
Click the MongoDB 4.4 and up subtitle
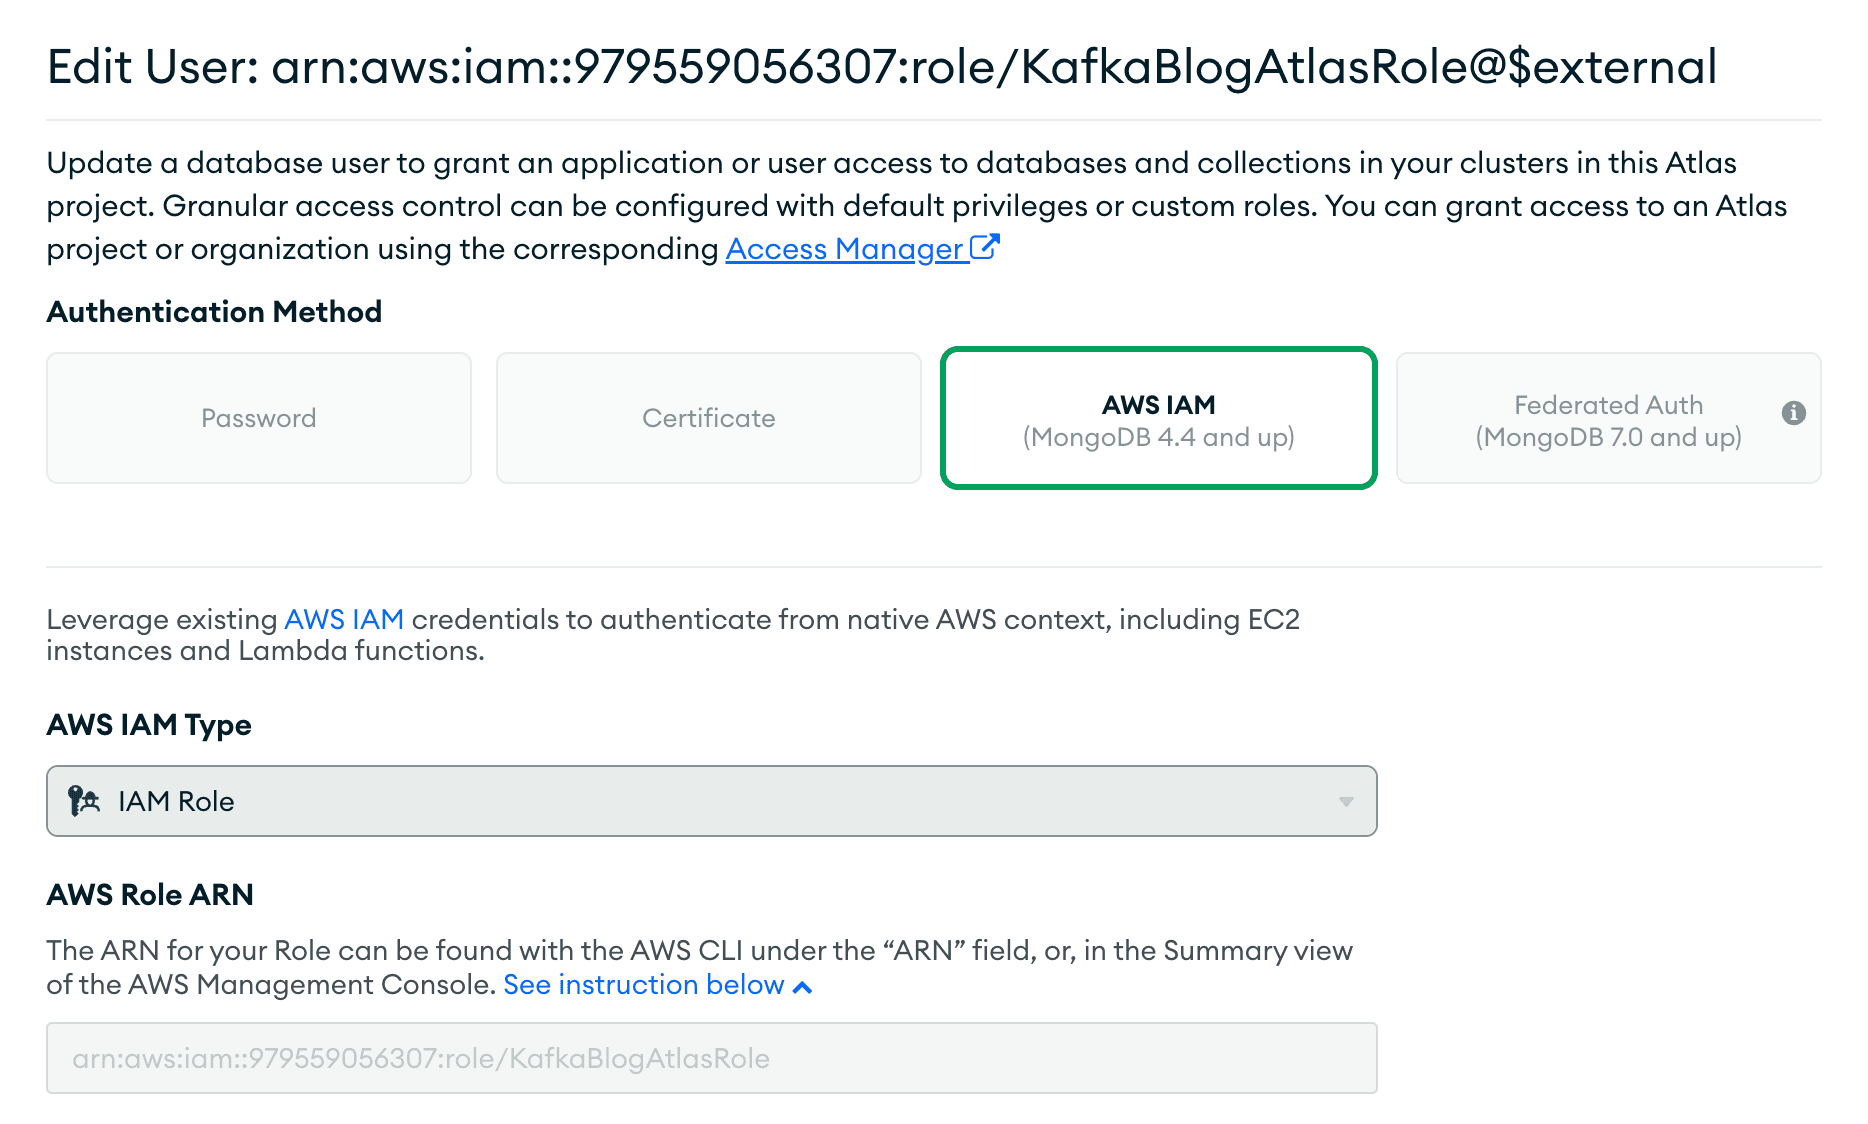coord(1158,438)
